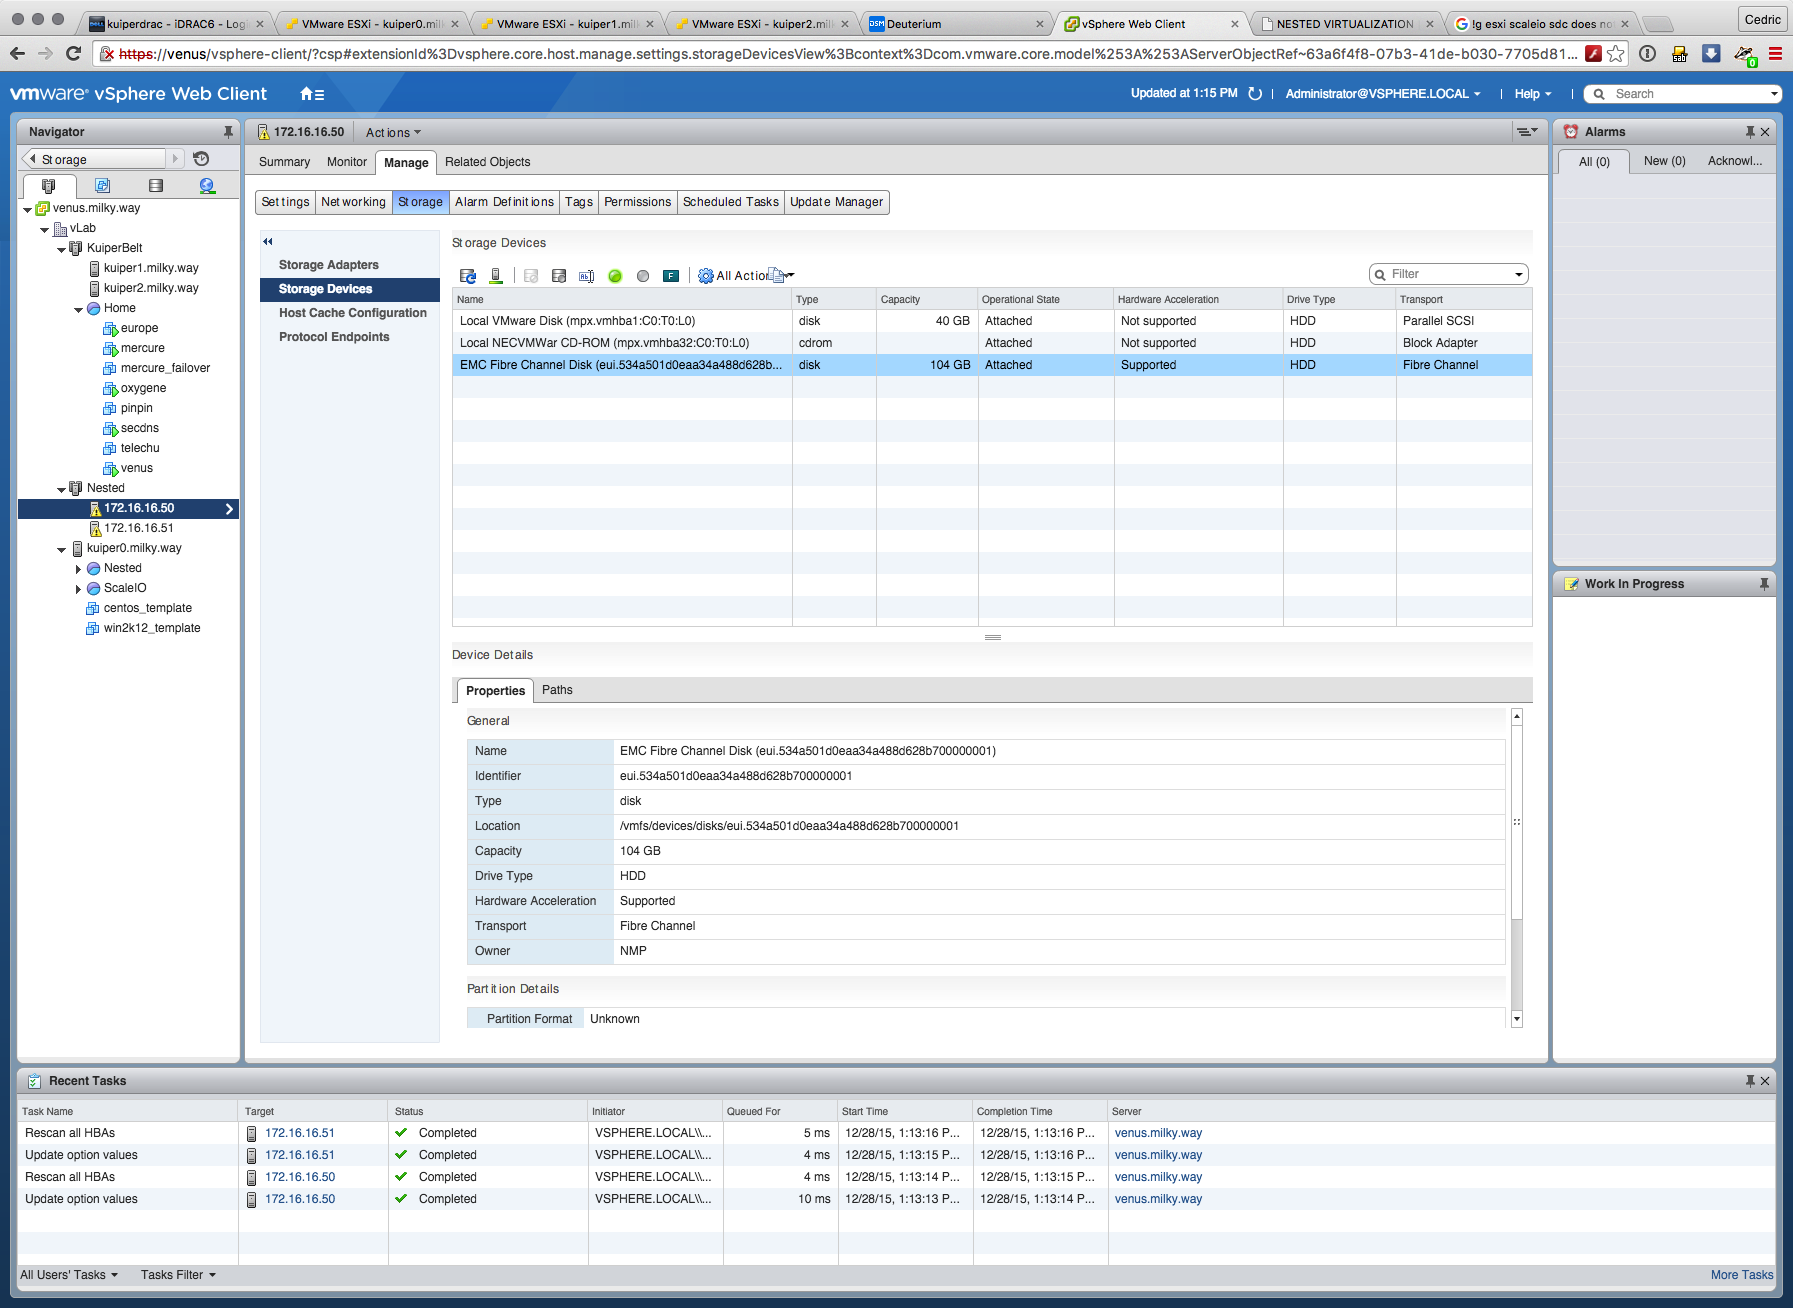Viewport: 1793px width, 1308px height.
Task: Click the refresh storage devices toolbar icon
Action: coord(468,276)
